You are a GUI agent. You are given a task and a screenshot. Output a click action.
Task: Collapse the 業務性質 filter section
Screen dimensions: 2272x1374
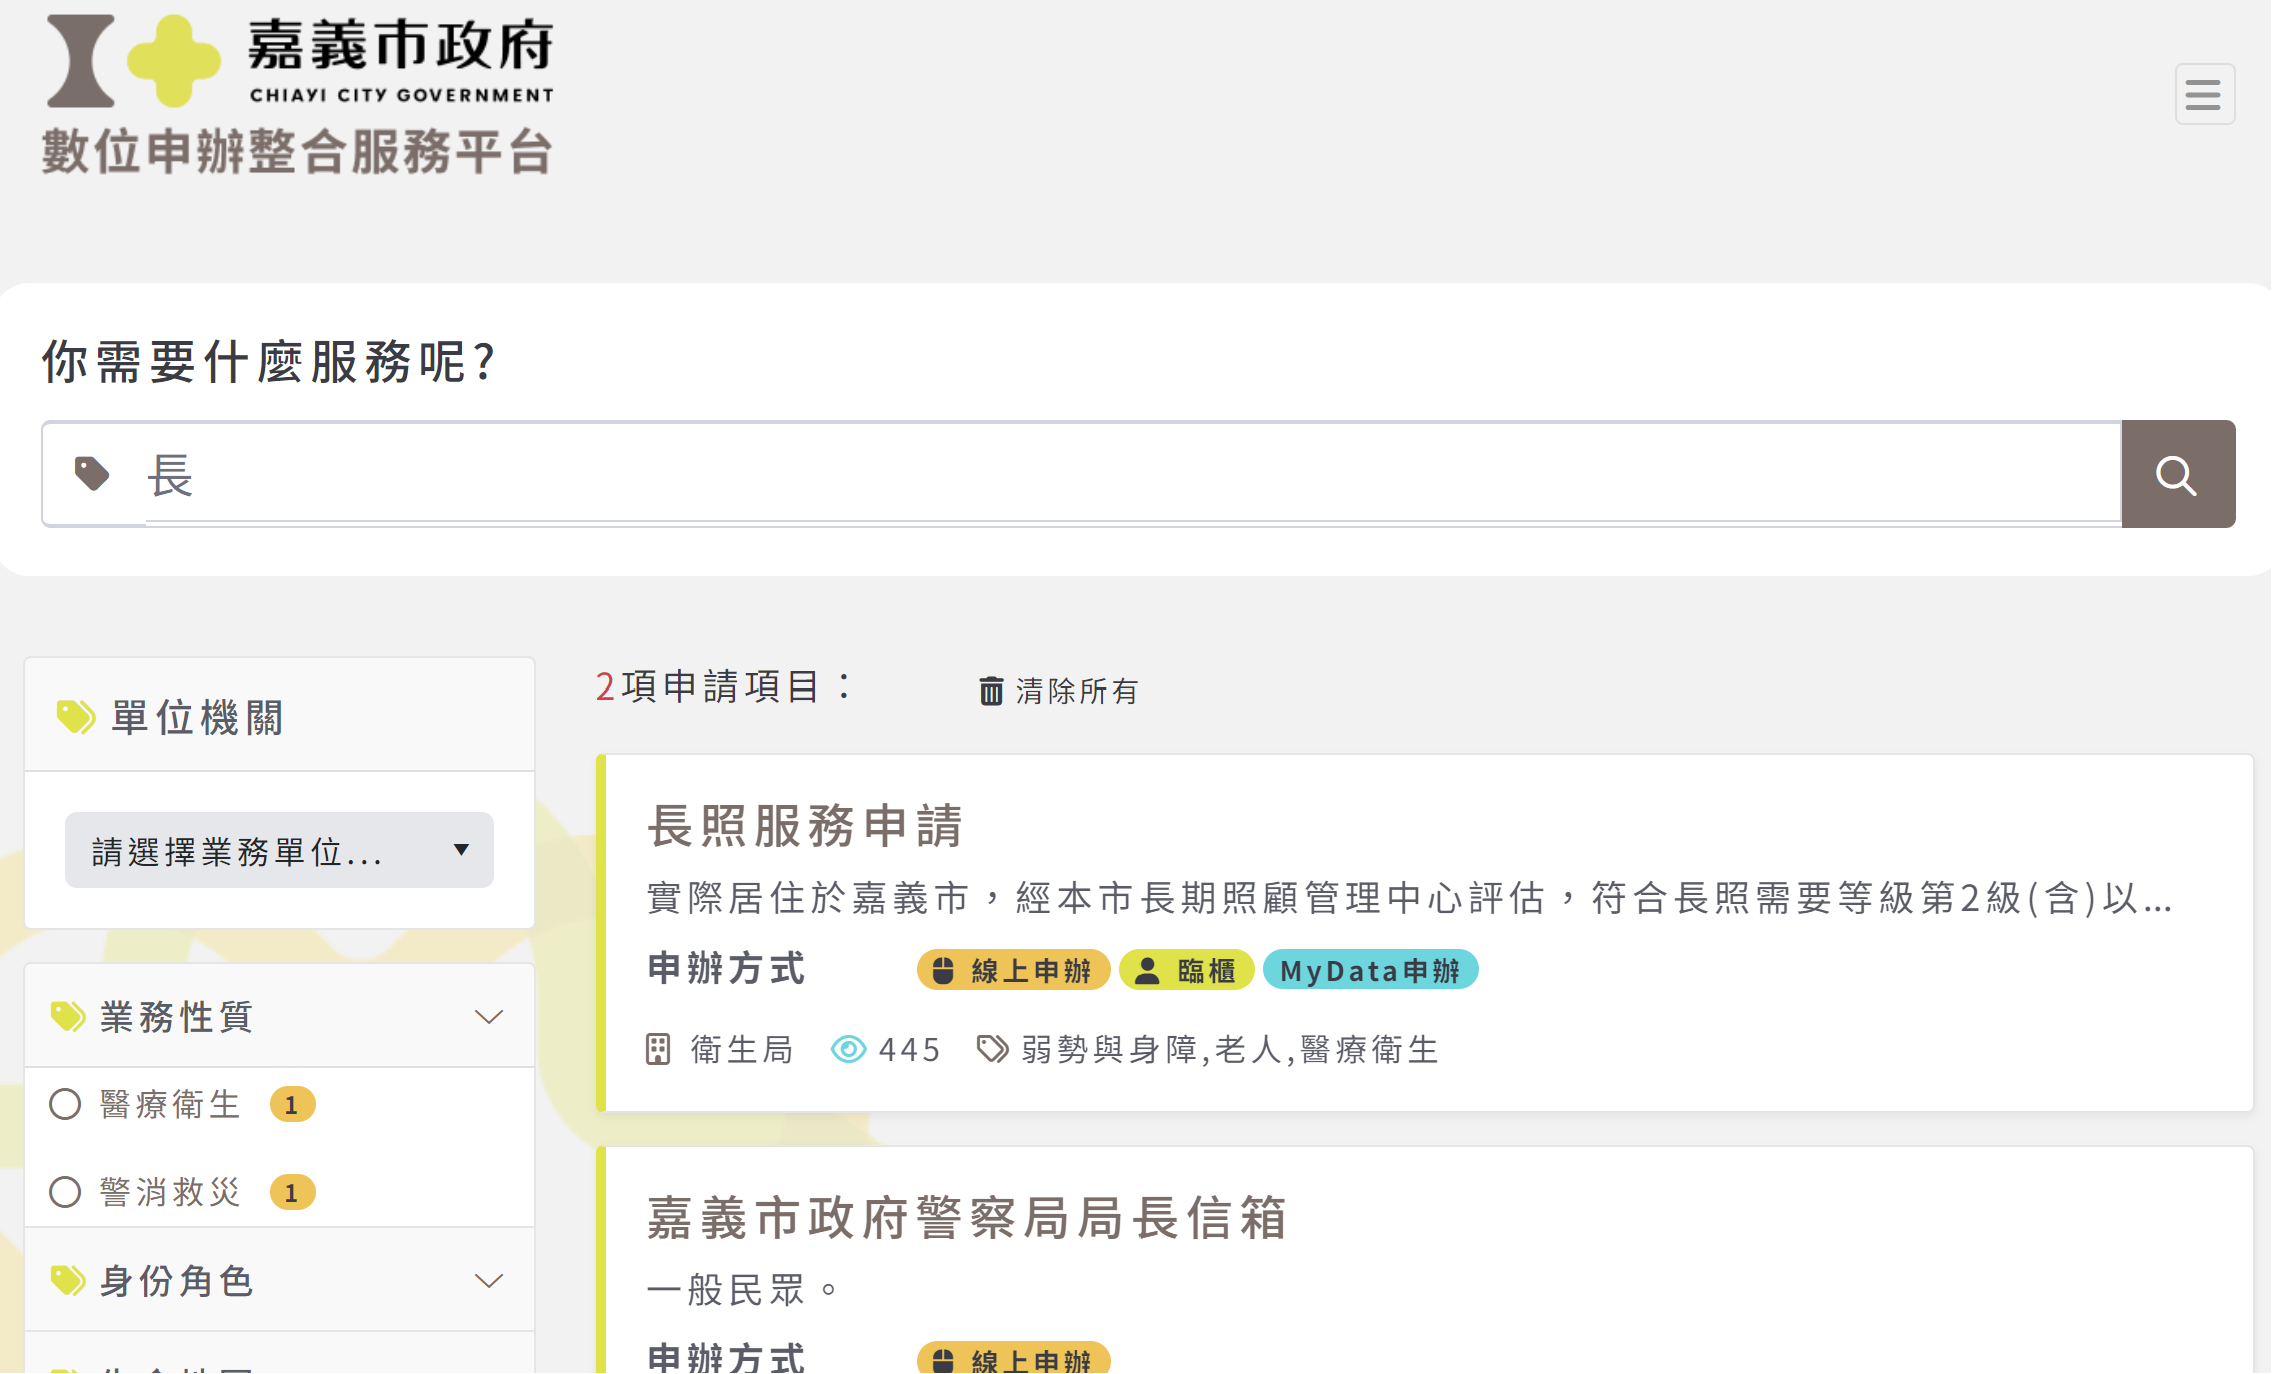tap(488, 1017)
